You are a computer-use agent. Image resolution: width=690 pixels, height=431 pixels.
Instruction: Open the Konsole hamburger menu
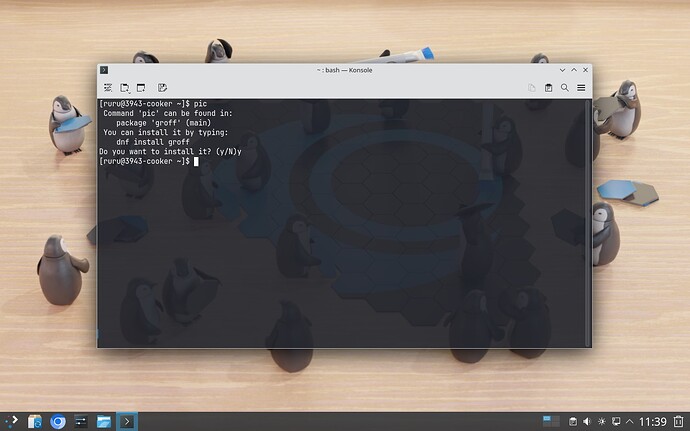[x=581, y=88]
